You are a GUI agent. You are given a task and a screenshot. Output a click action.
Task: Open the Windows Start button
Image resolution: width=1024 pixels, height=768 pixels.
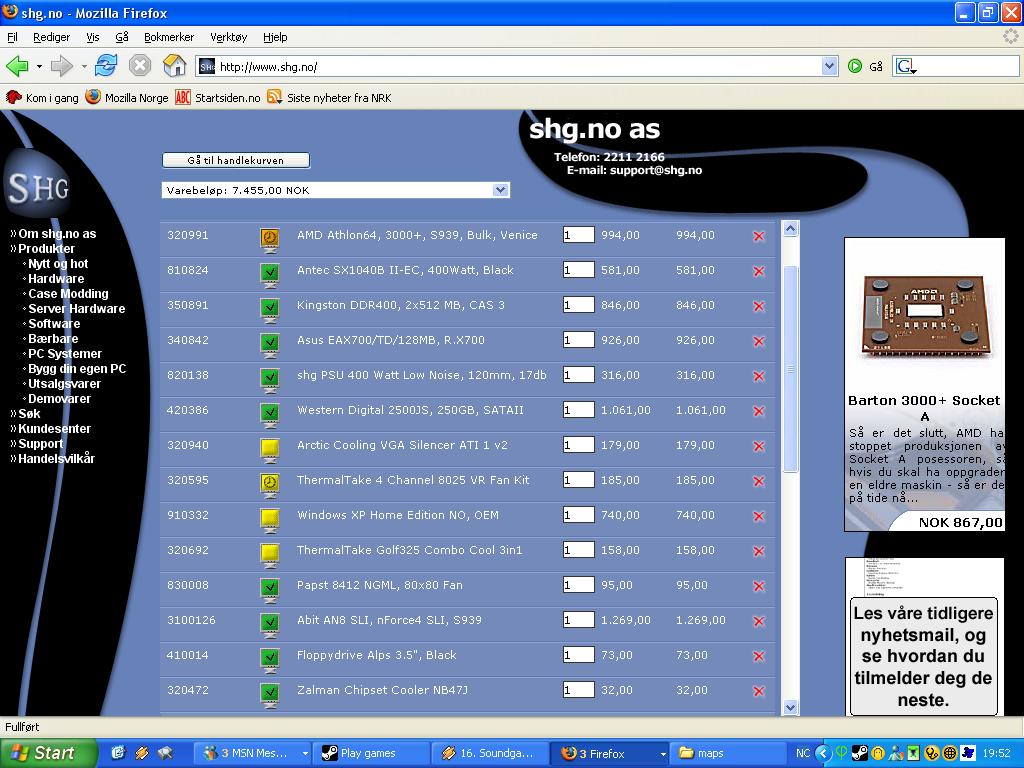pos(48,753)
